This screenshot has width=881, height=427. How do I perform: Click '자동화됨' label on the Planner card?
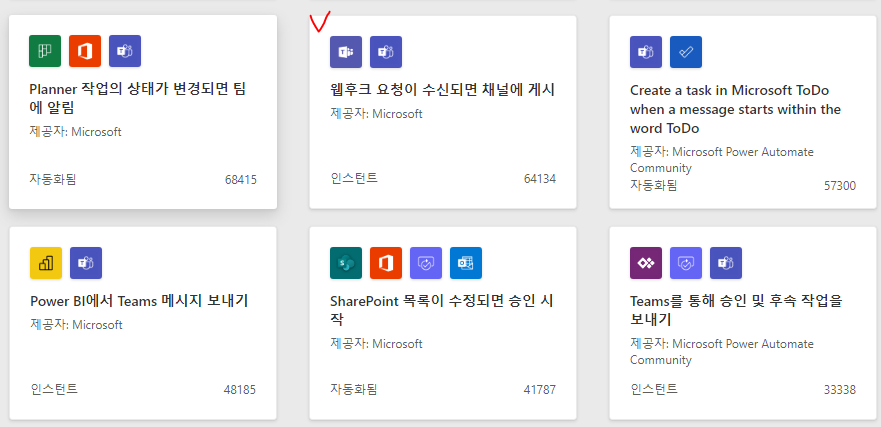point(53,179)
